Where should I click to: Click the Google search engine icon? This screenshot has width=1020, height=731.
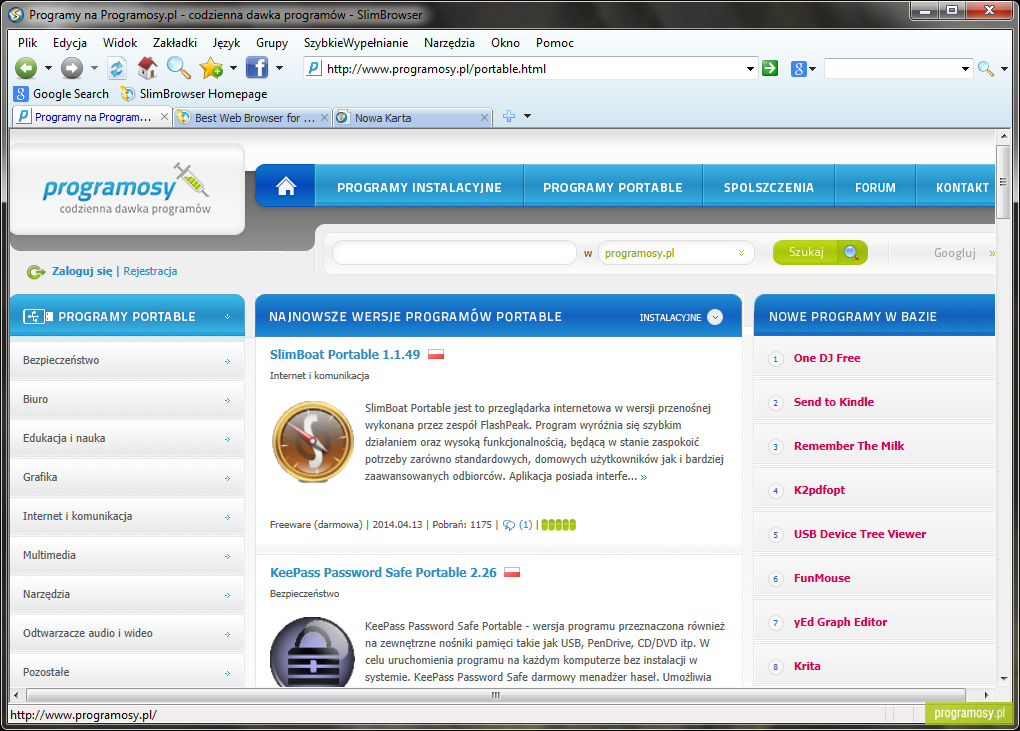[x=798, y=68]
